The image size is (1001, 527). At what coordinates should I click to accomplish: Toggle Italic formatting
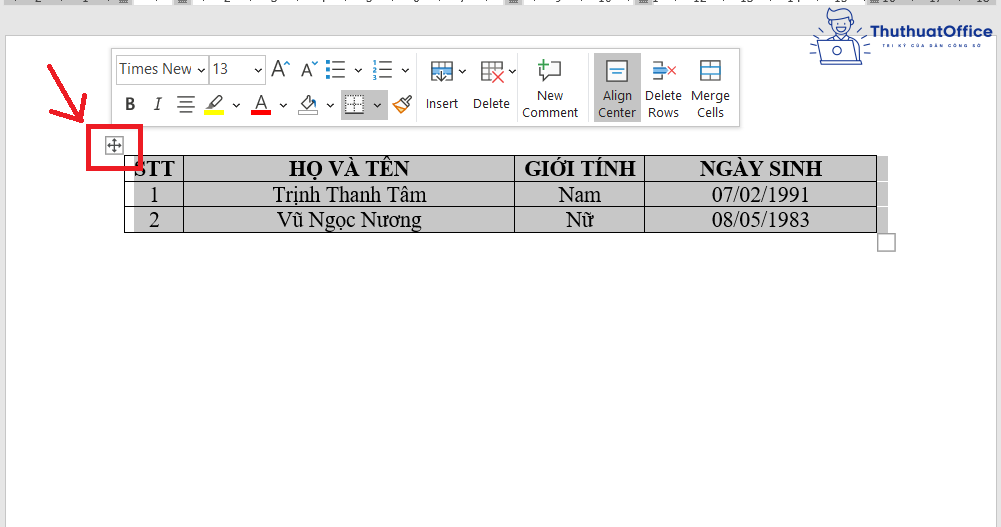(x=157, y=104)
